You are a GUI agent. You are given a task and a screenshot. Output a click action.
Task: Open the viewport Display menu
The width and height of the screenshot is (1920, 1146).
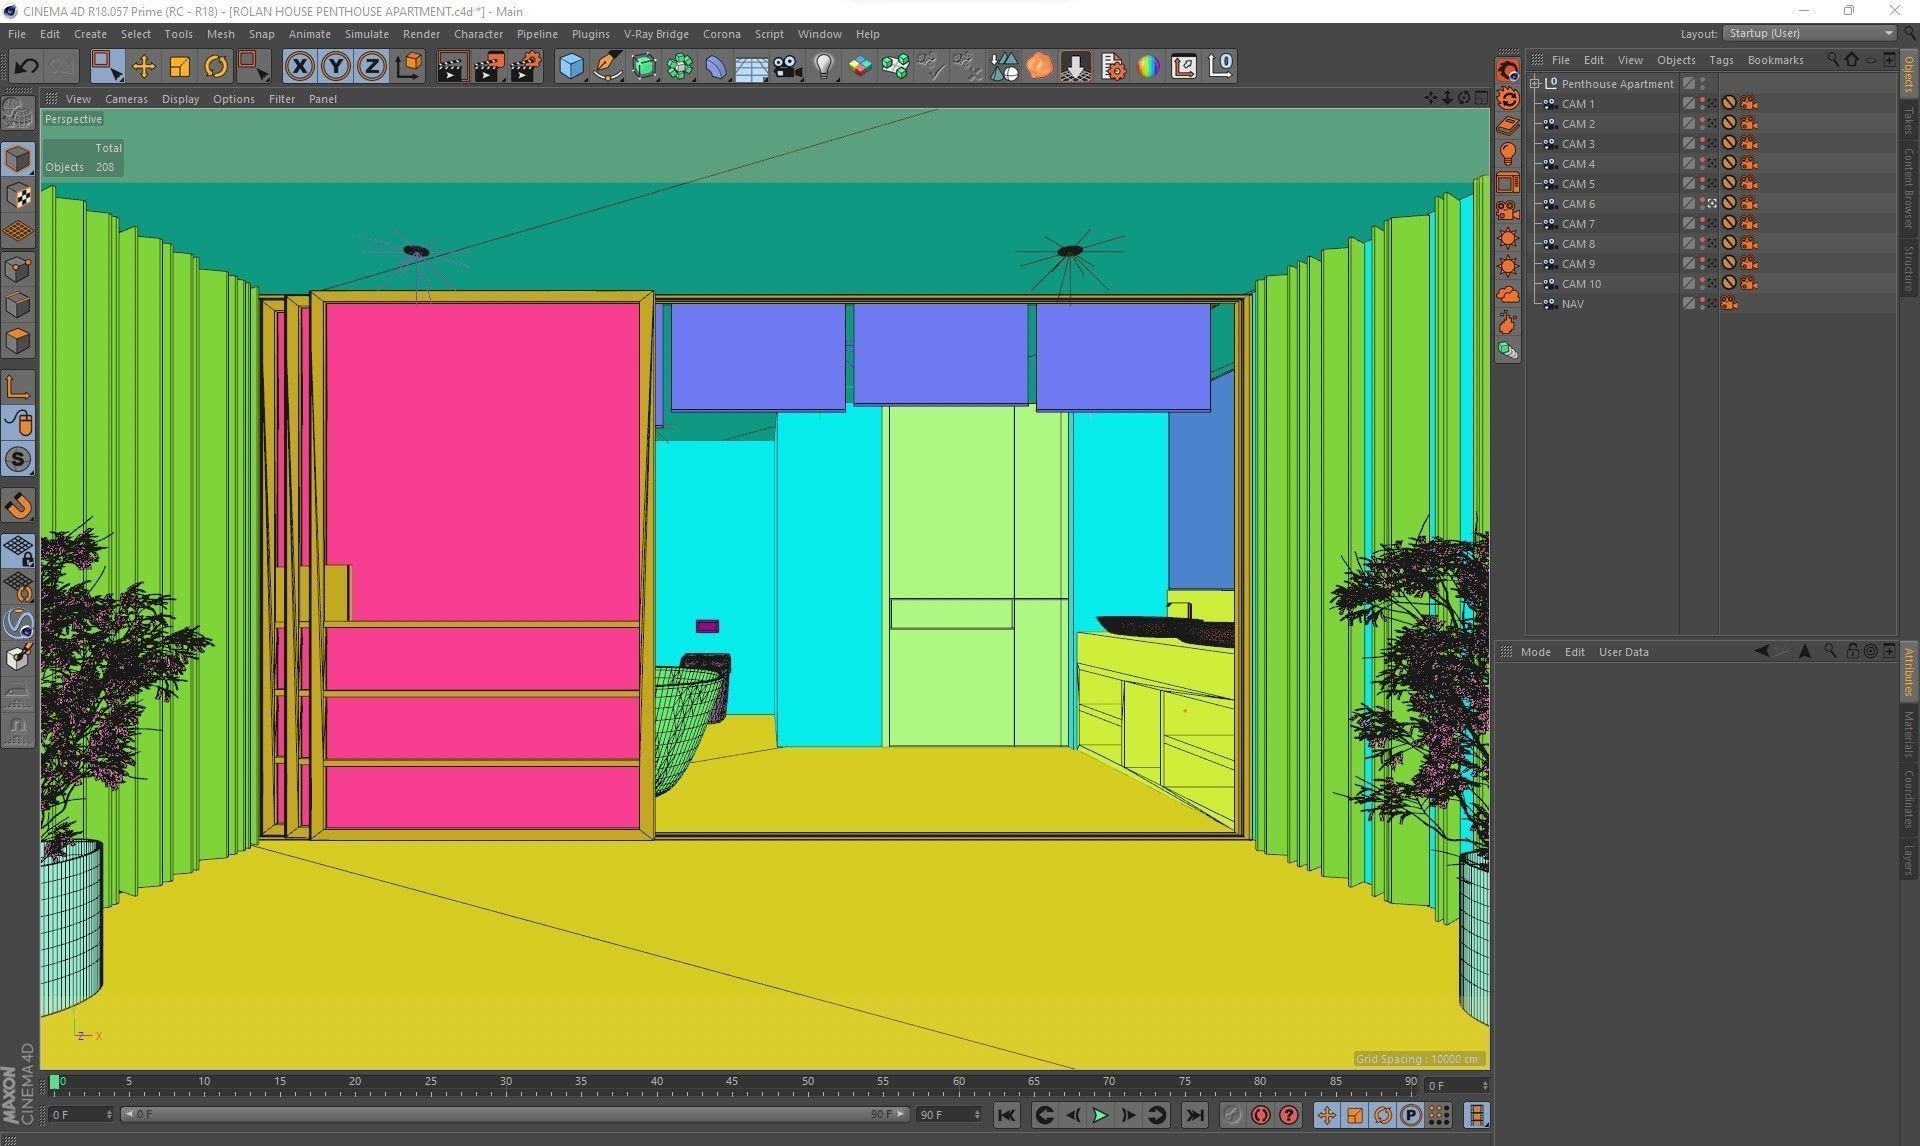coord(180,99)
